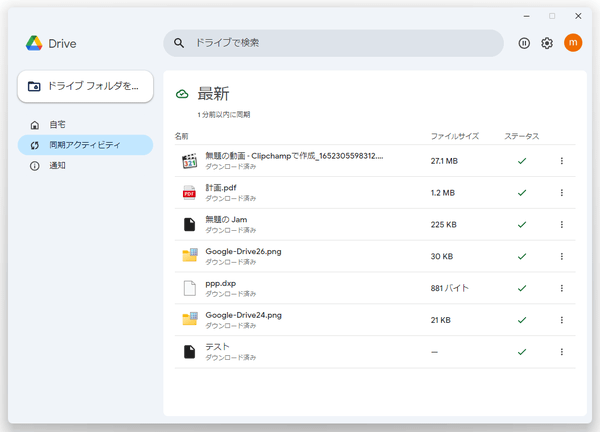Screen dimensions: 600x432
Task: Click the ドライブ フォルダを... button
Action: (85, 86)
